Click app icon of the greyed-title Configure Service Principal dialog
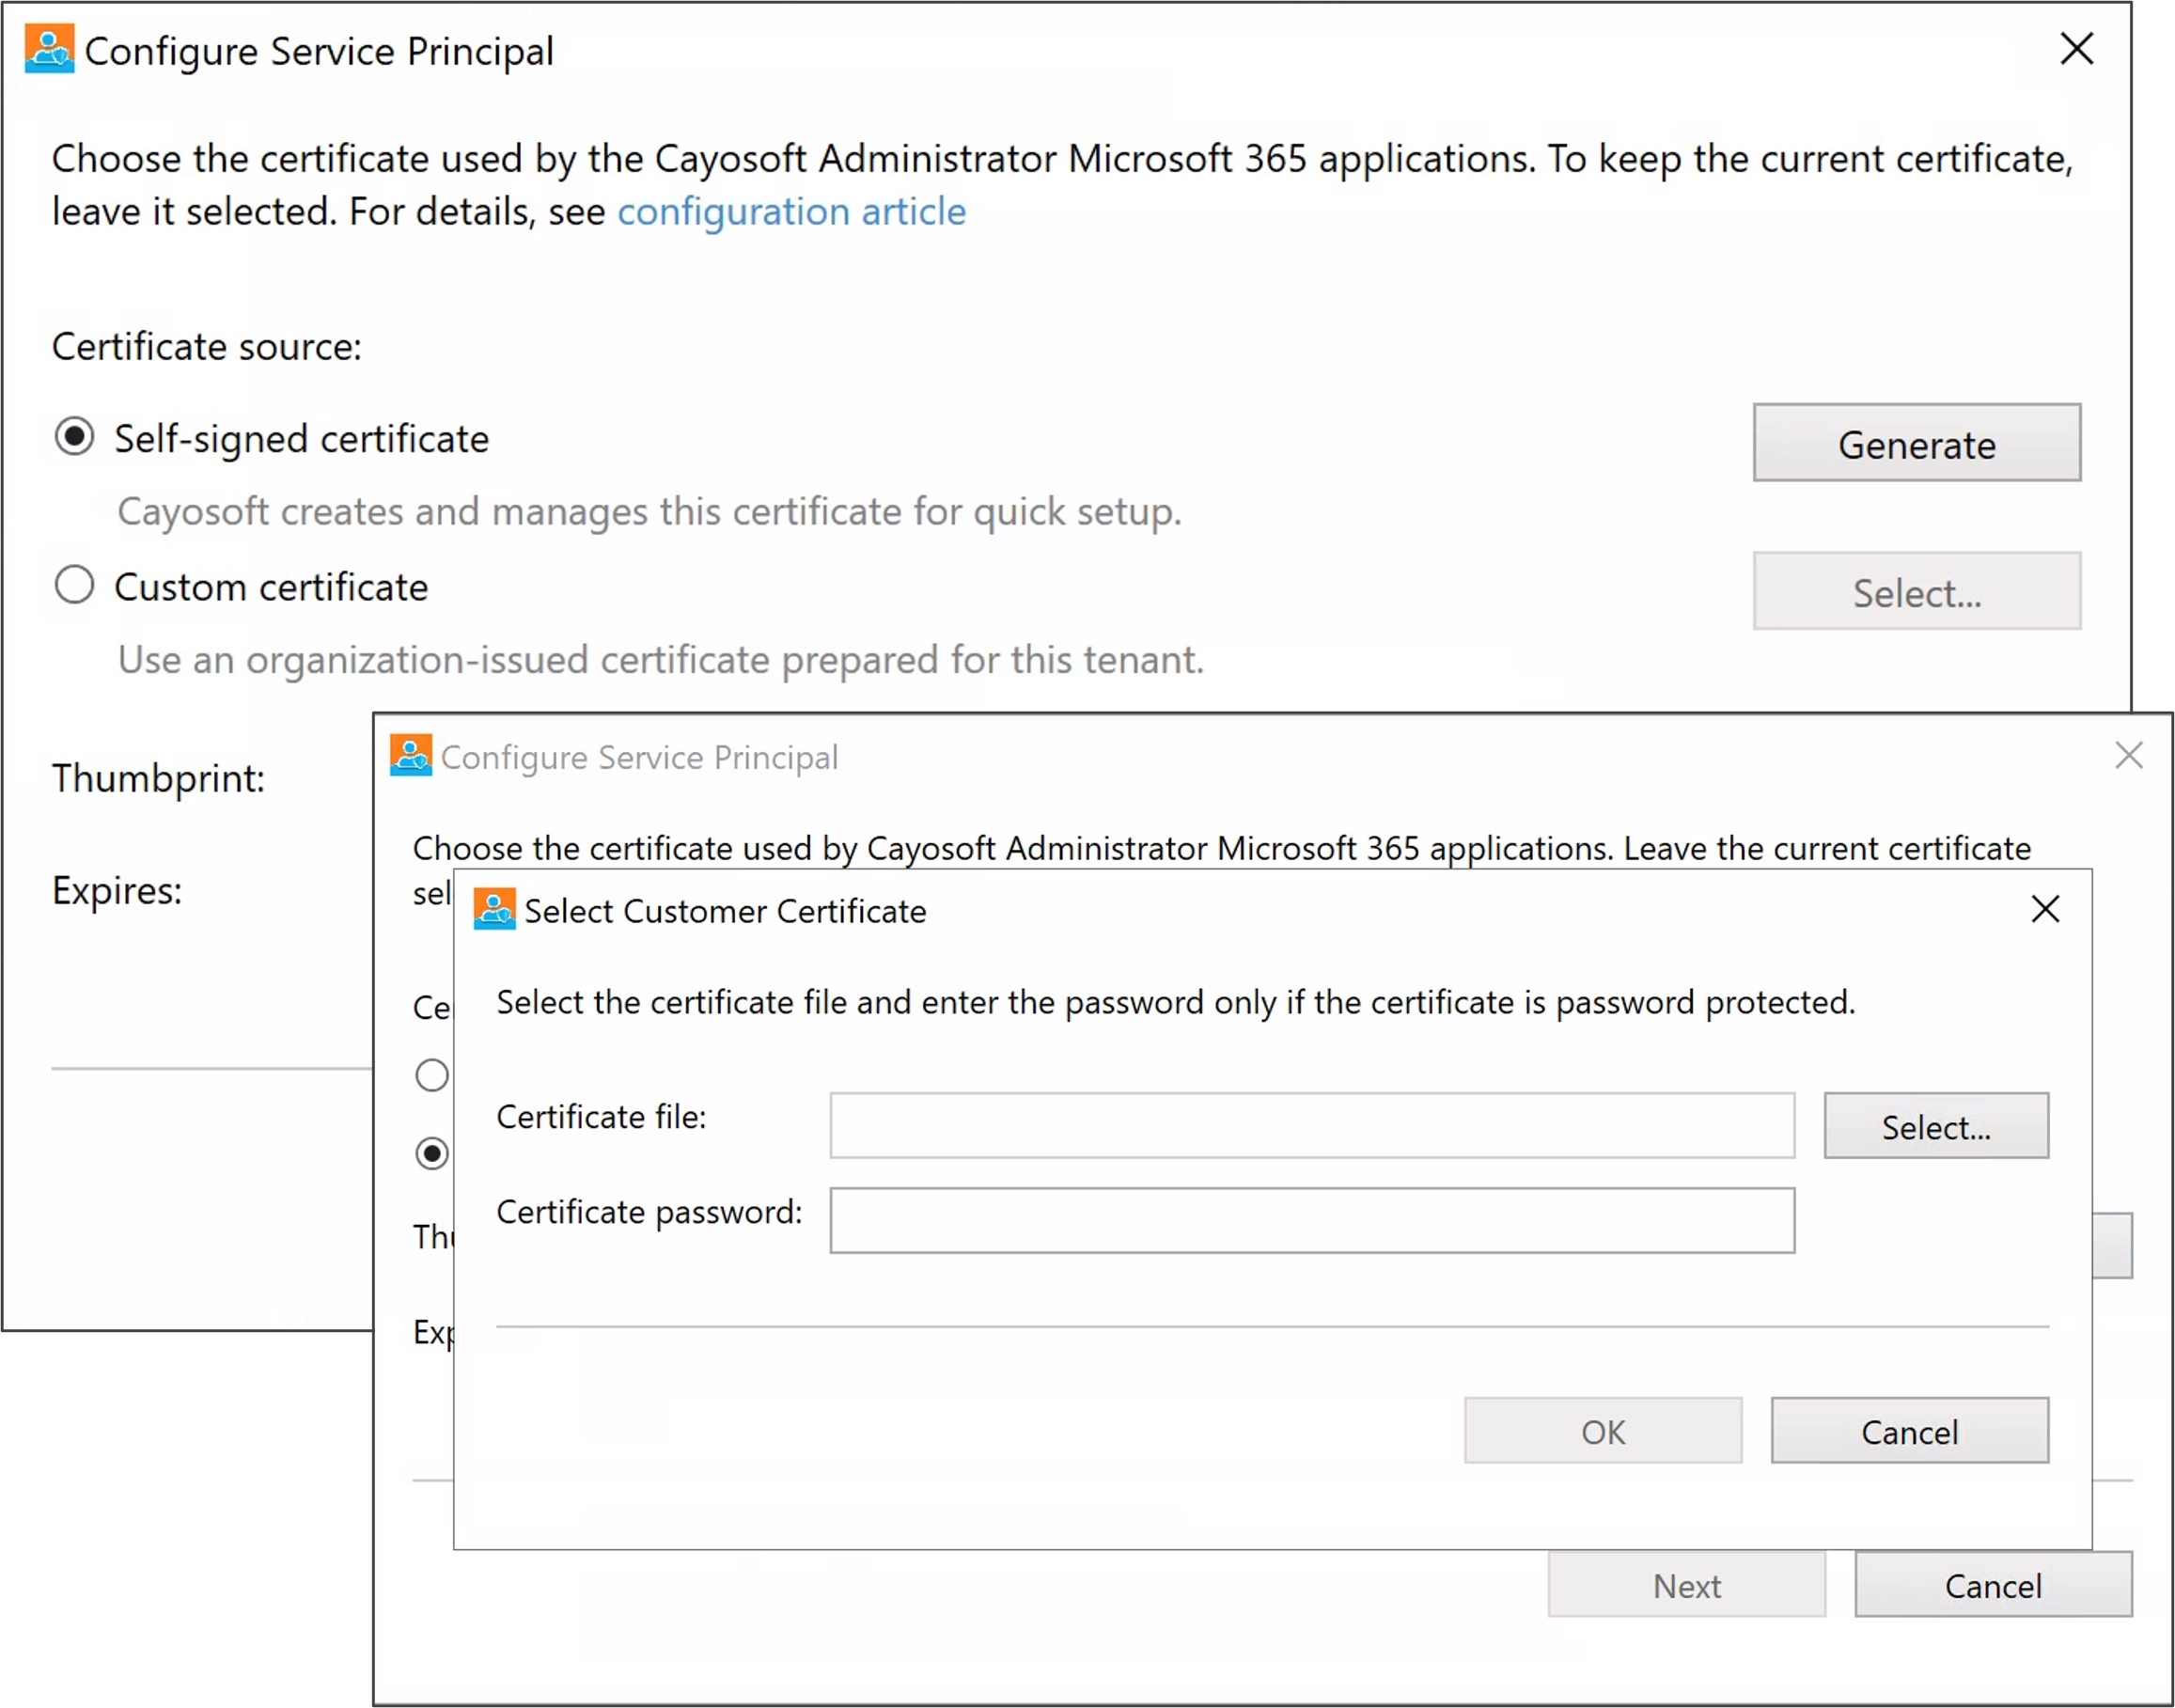Image resolution: width=2175 pixels, height=1708 pixels. click(x=410, y=756)
